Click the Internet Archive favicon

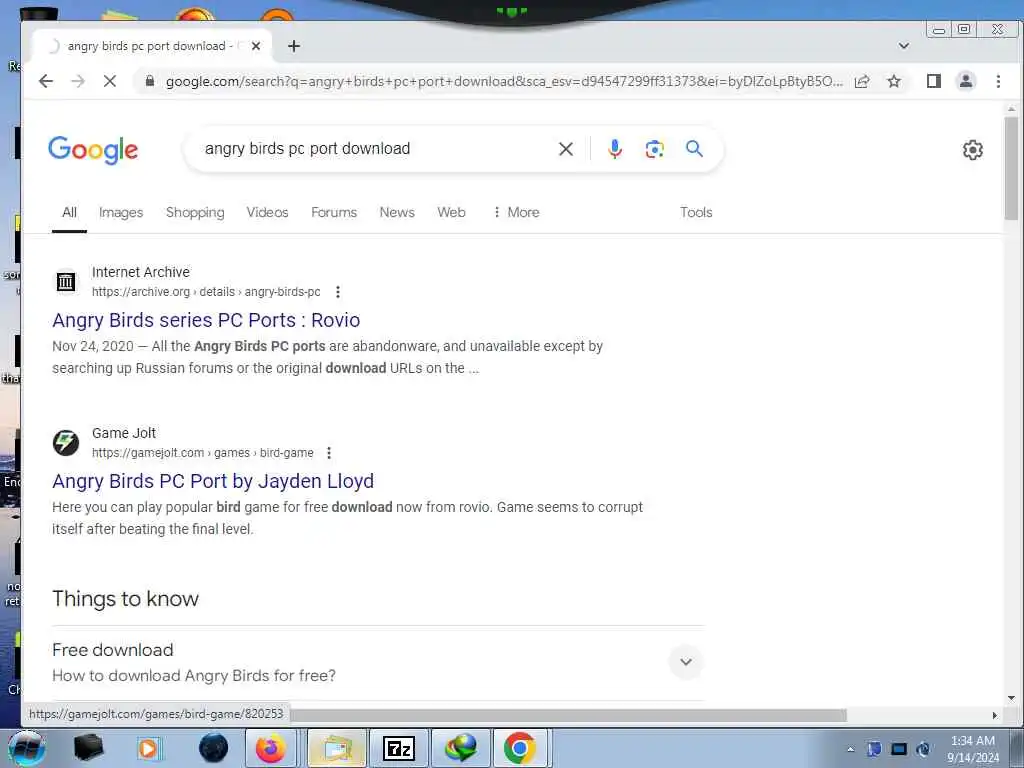point(65,281)
